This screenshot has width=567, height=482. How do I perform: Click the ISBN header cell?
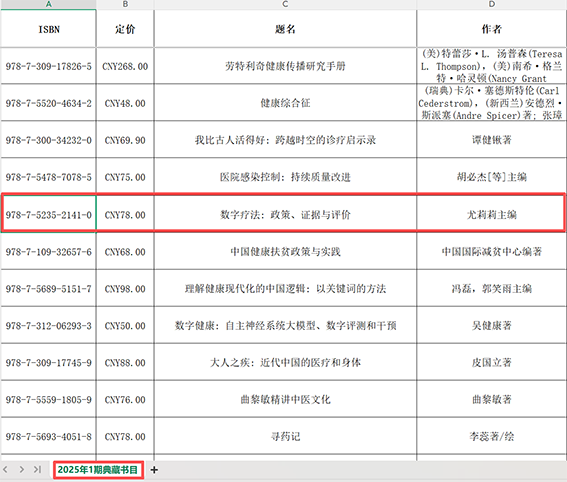(48, 29)
